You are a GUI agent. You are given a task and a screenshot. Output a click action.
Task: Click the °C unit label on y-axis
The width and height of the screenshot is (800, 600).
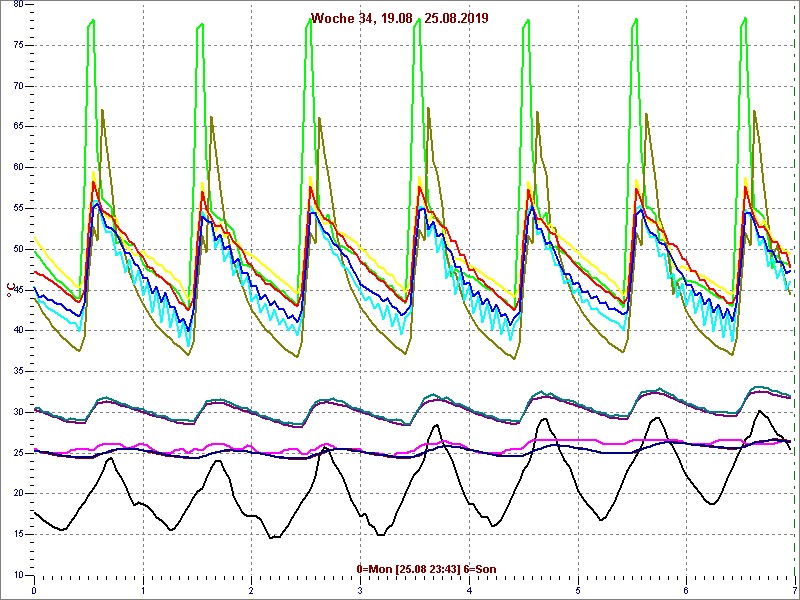pyautogui.click(x=10, y=290)
